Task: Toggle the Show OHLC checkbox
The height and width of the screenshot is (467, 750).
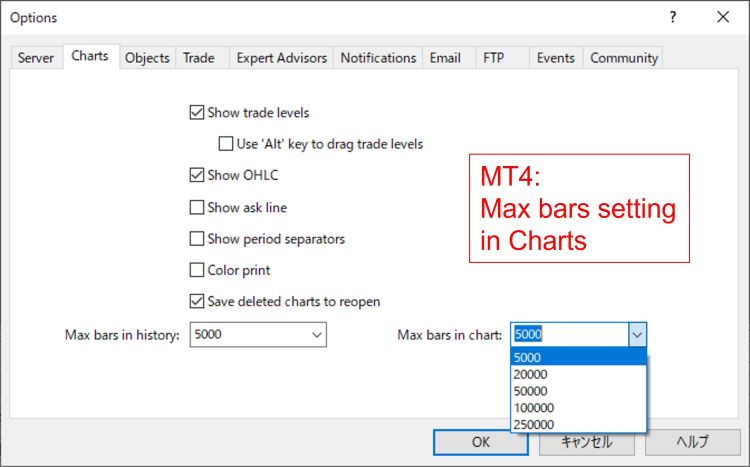Action: (x=197, y=175)
